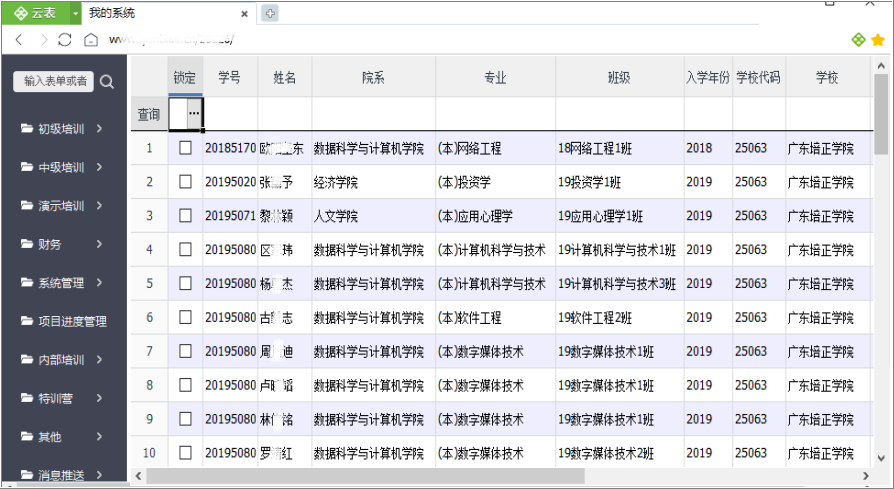The image size is (894, 489).
Task: Tick the 锁定 checkbox in row 4
Action: click(x=185, y=249)
